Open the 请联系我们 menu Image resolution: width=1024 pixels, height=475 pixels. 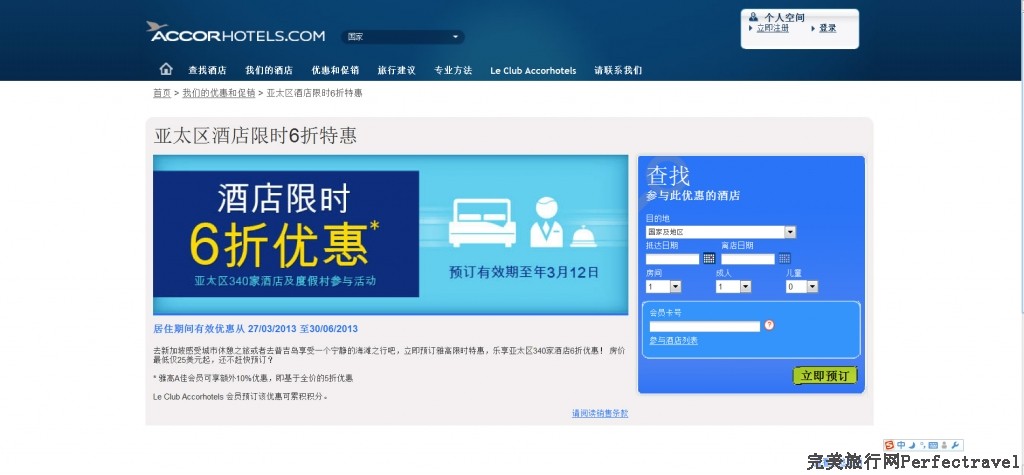pyautogui.click(x=618, y=71)
